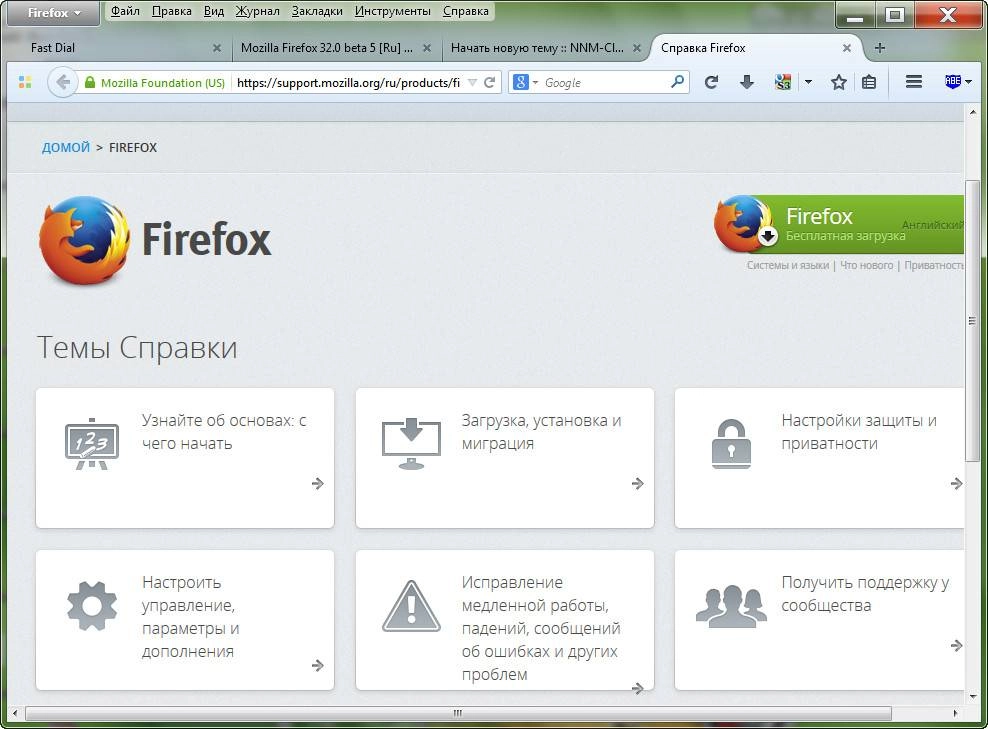Click the gear icon in settings card
This screenshot has width=988, height=729.
point(92,606)
